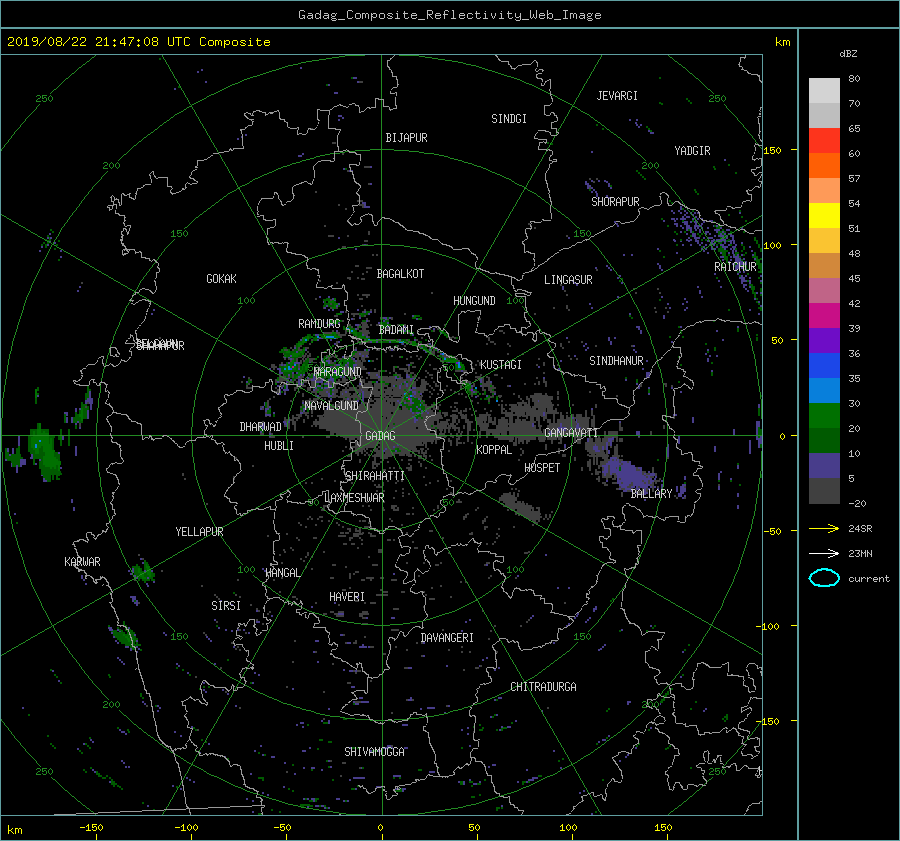
Task: Click the cyan current-position ellipse icon
Action: (824, 578)
